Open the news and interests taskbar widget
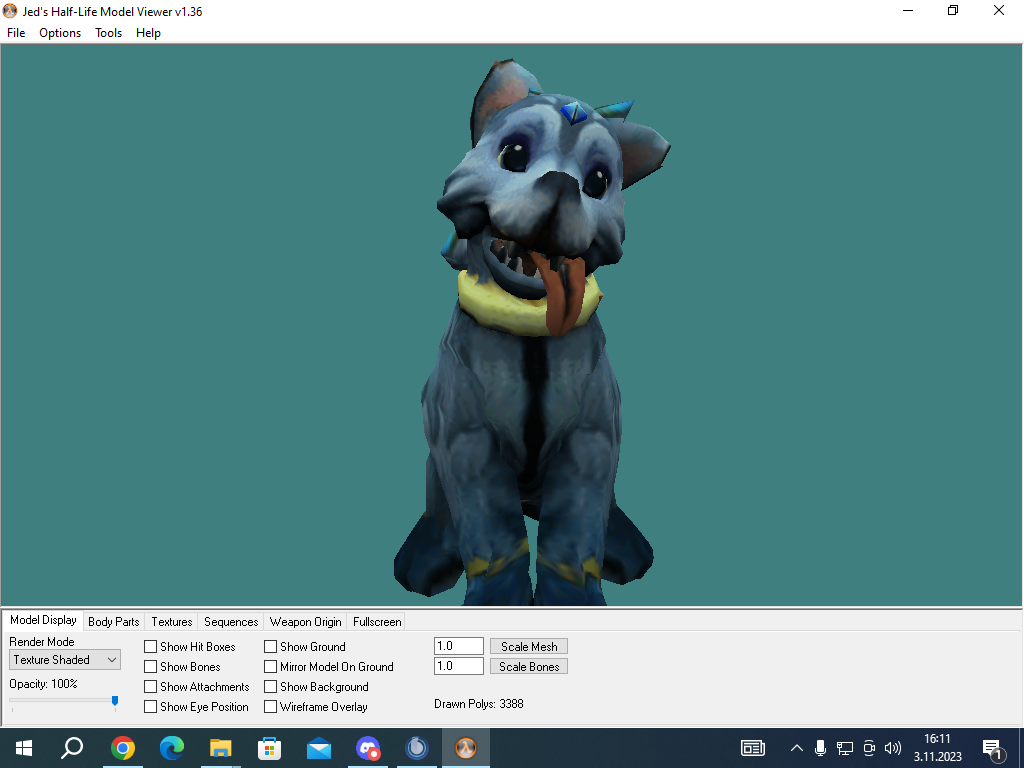This screenshot has height=768, width=1024. click(752, 748)
